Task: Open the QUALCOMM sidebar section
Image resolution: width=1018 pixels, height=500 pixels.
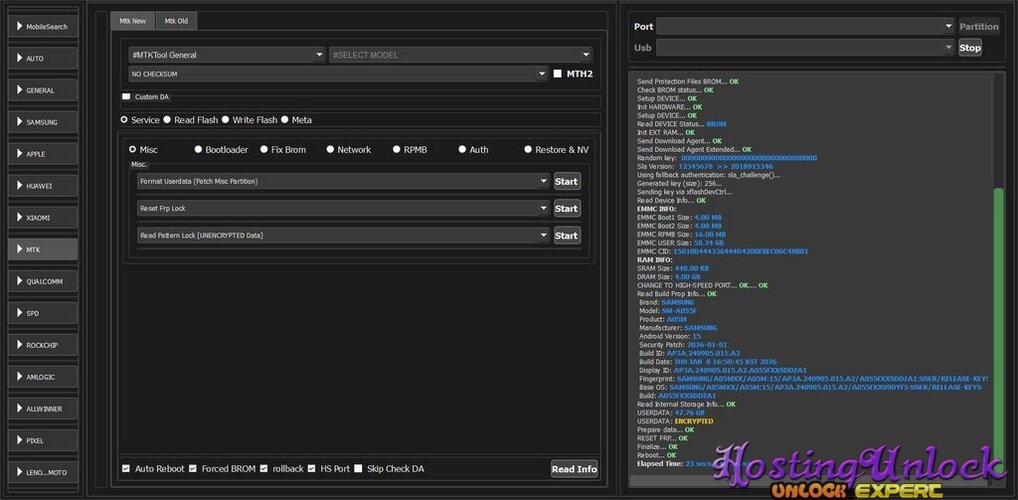Action: coord(43,281)
